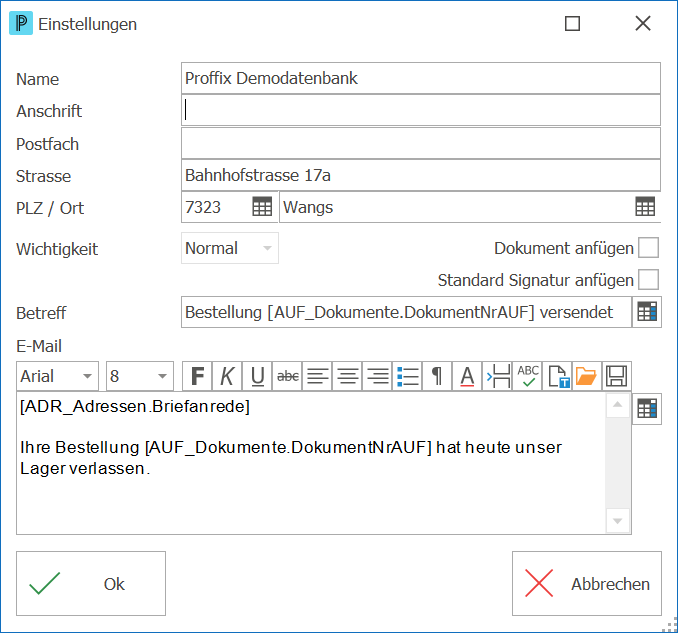Open file with the orange folder icon
Image resolution: width=678 pixels, height=633 pixels.
click(587, 376)
